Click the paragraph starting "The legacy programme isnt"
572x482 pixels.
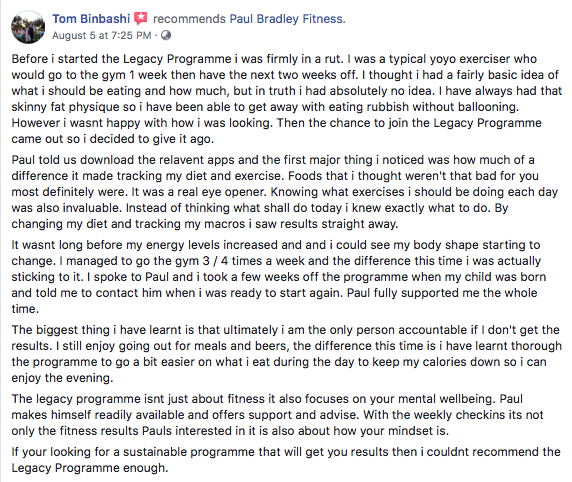click(x=278, y=415)
